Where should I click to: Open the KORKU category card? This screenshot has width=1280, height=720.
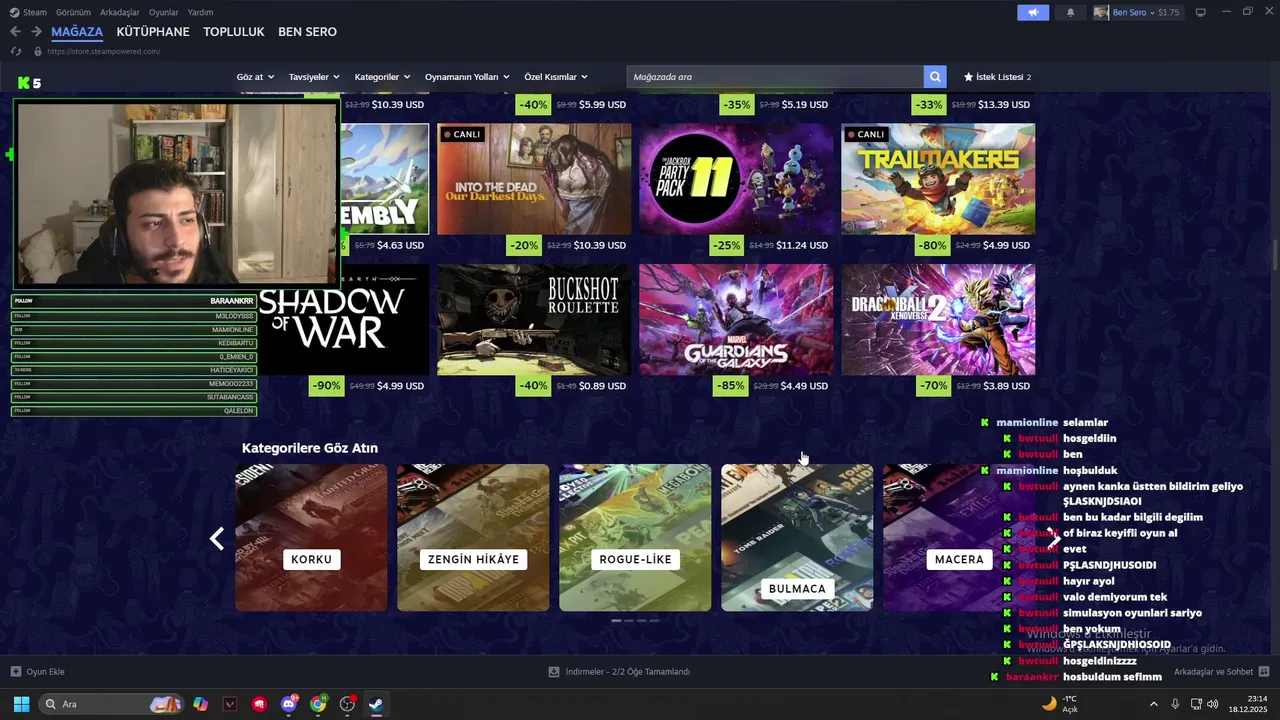click(x=311, y=538)
